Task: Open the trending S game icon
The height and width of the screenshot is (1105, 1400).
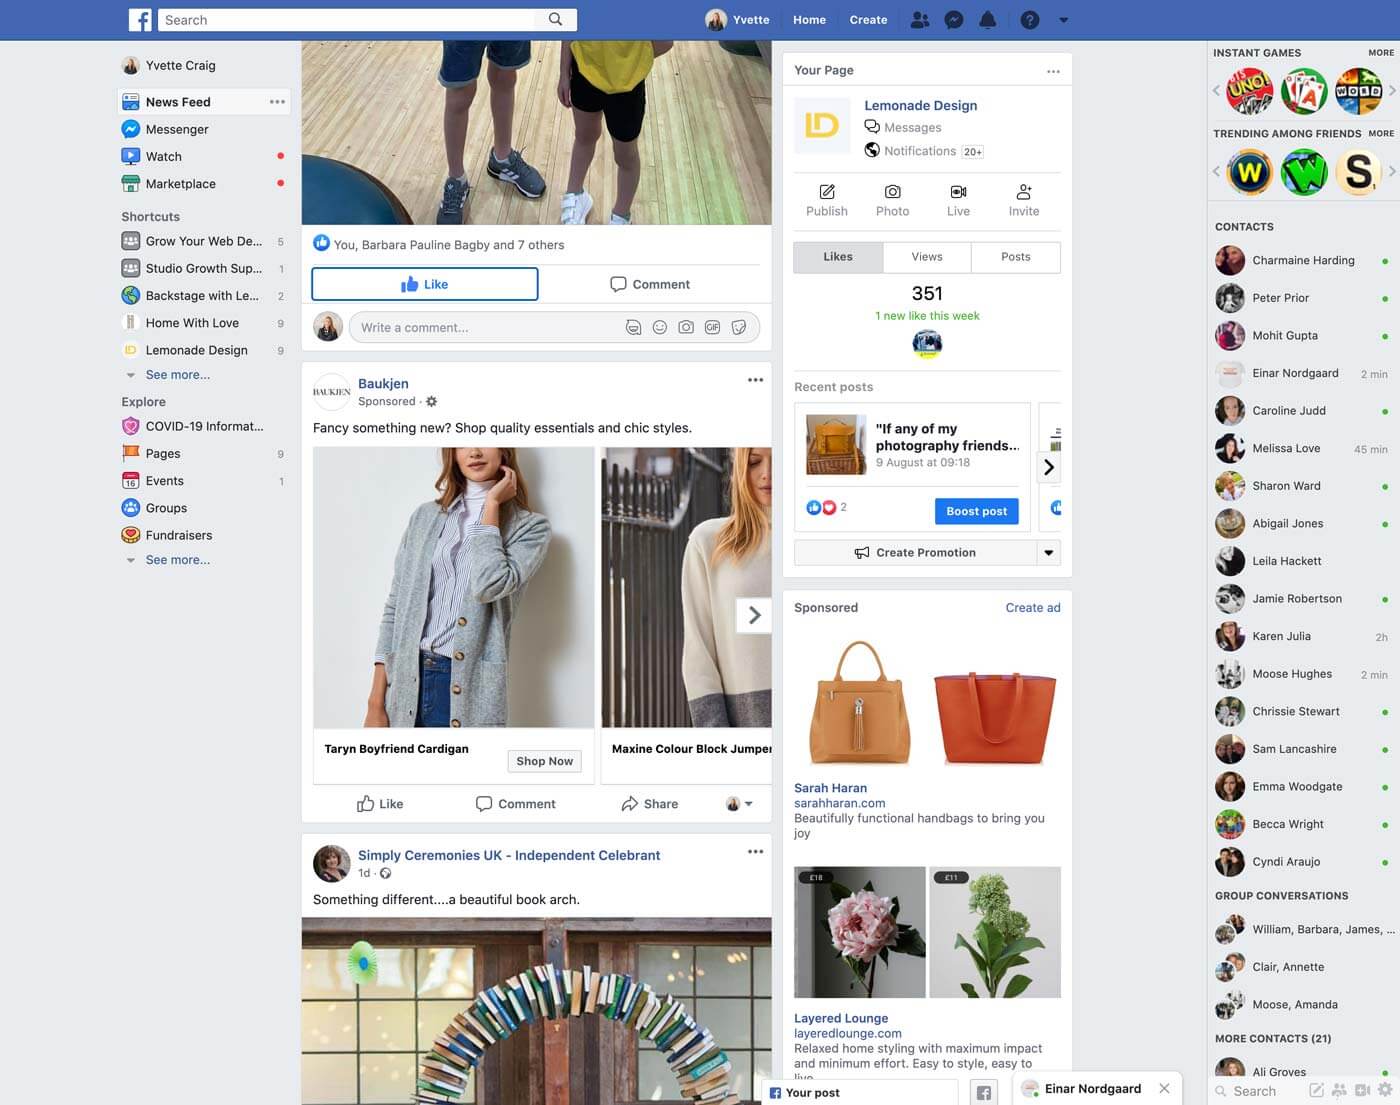Action: pyautogui.click(x=1358, y=172)
